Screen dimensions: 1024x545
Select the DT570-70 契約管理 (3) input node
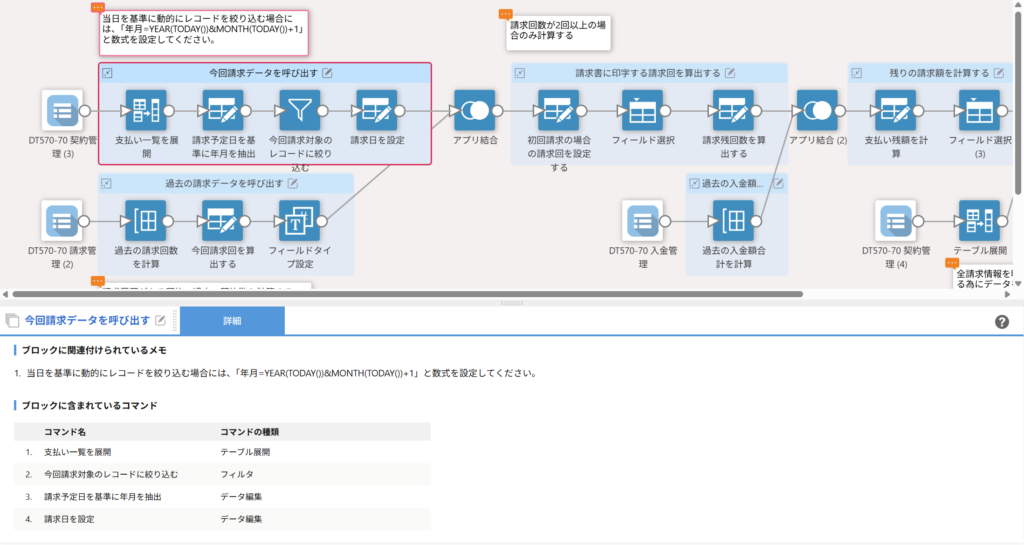click(x=62, y=110)
